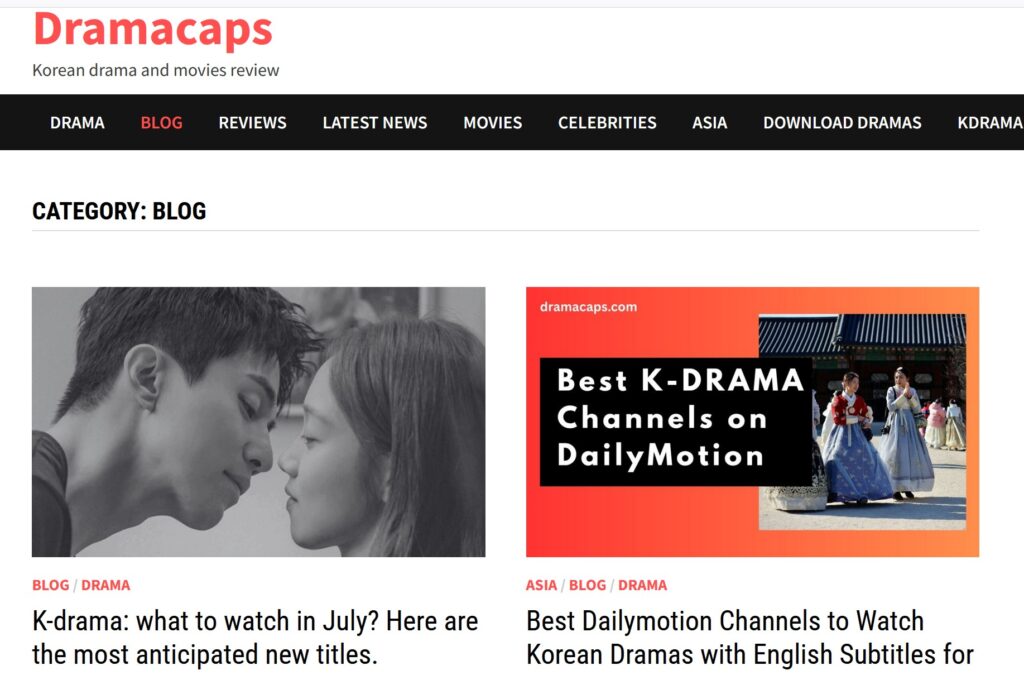This screenshot has height=675, width=1024.
Task: Open LATEST NEWS in the nav bar
Action: pyautogui.click(x=375, y=123)
